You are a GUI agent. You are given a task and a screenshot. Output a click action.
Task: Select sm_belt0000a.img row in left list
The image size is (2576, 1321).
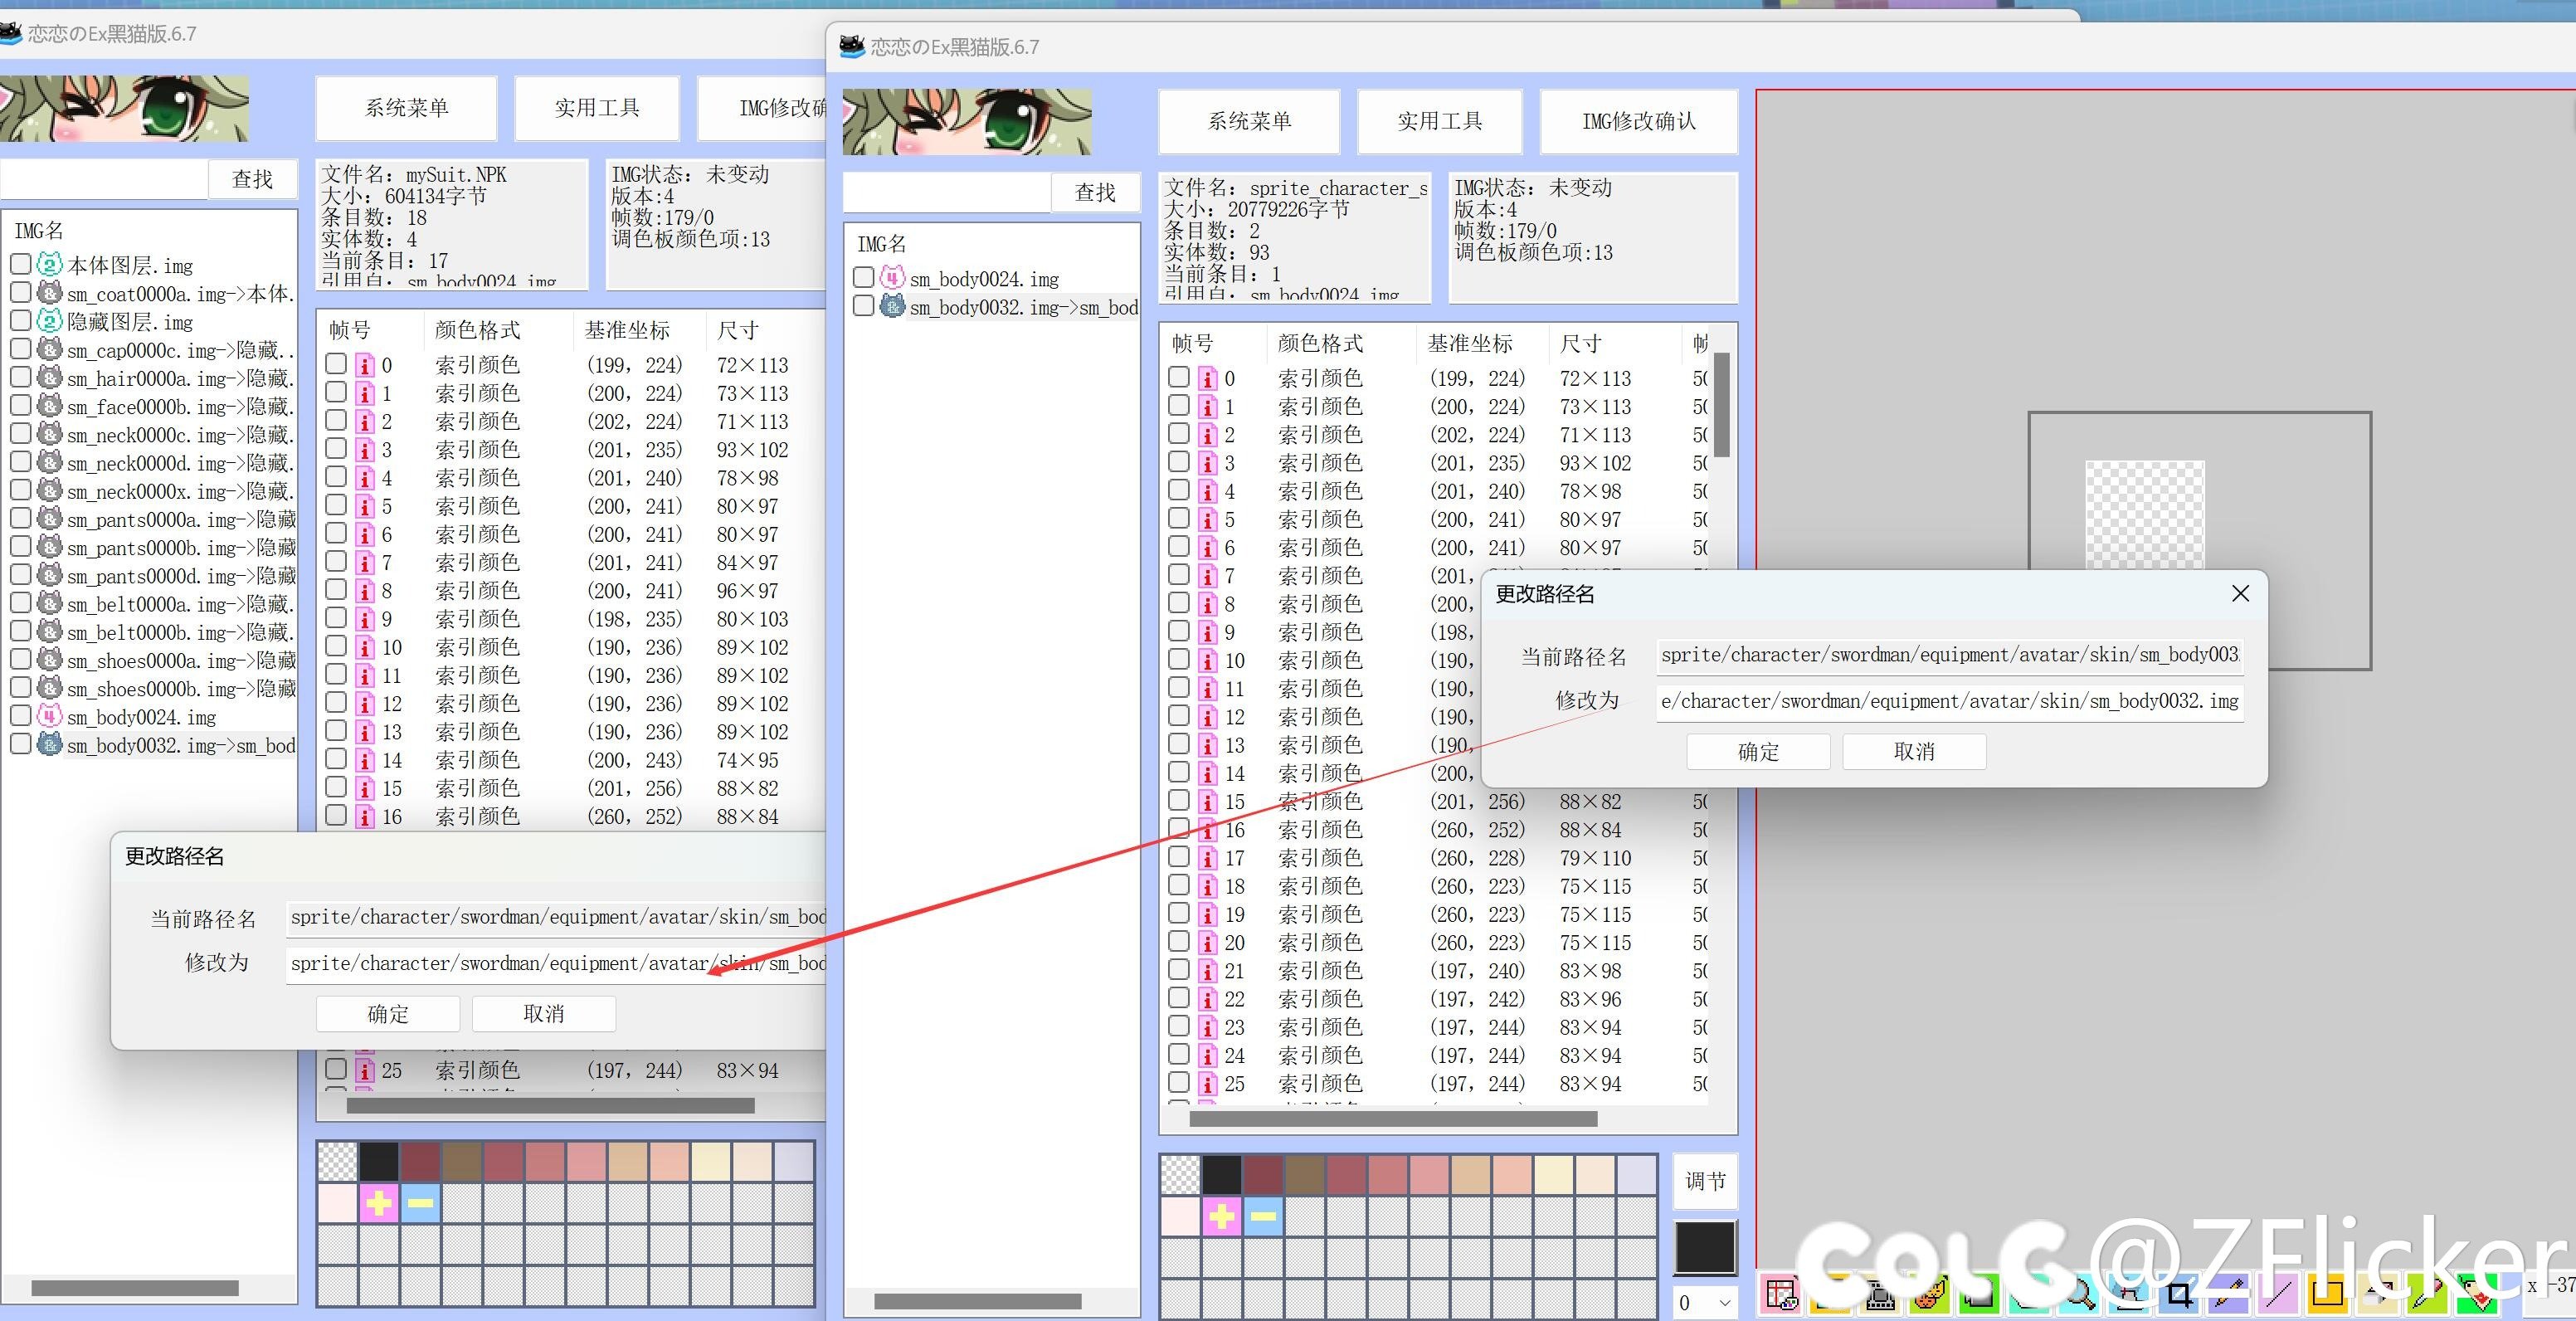point(153,603)
